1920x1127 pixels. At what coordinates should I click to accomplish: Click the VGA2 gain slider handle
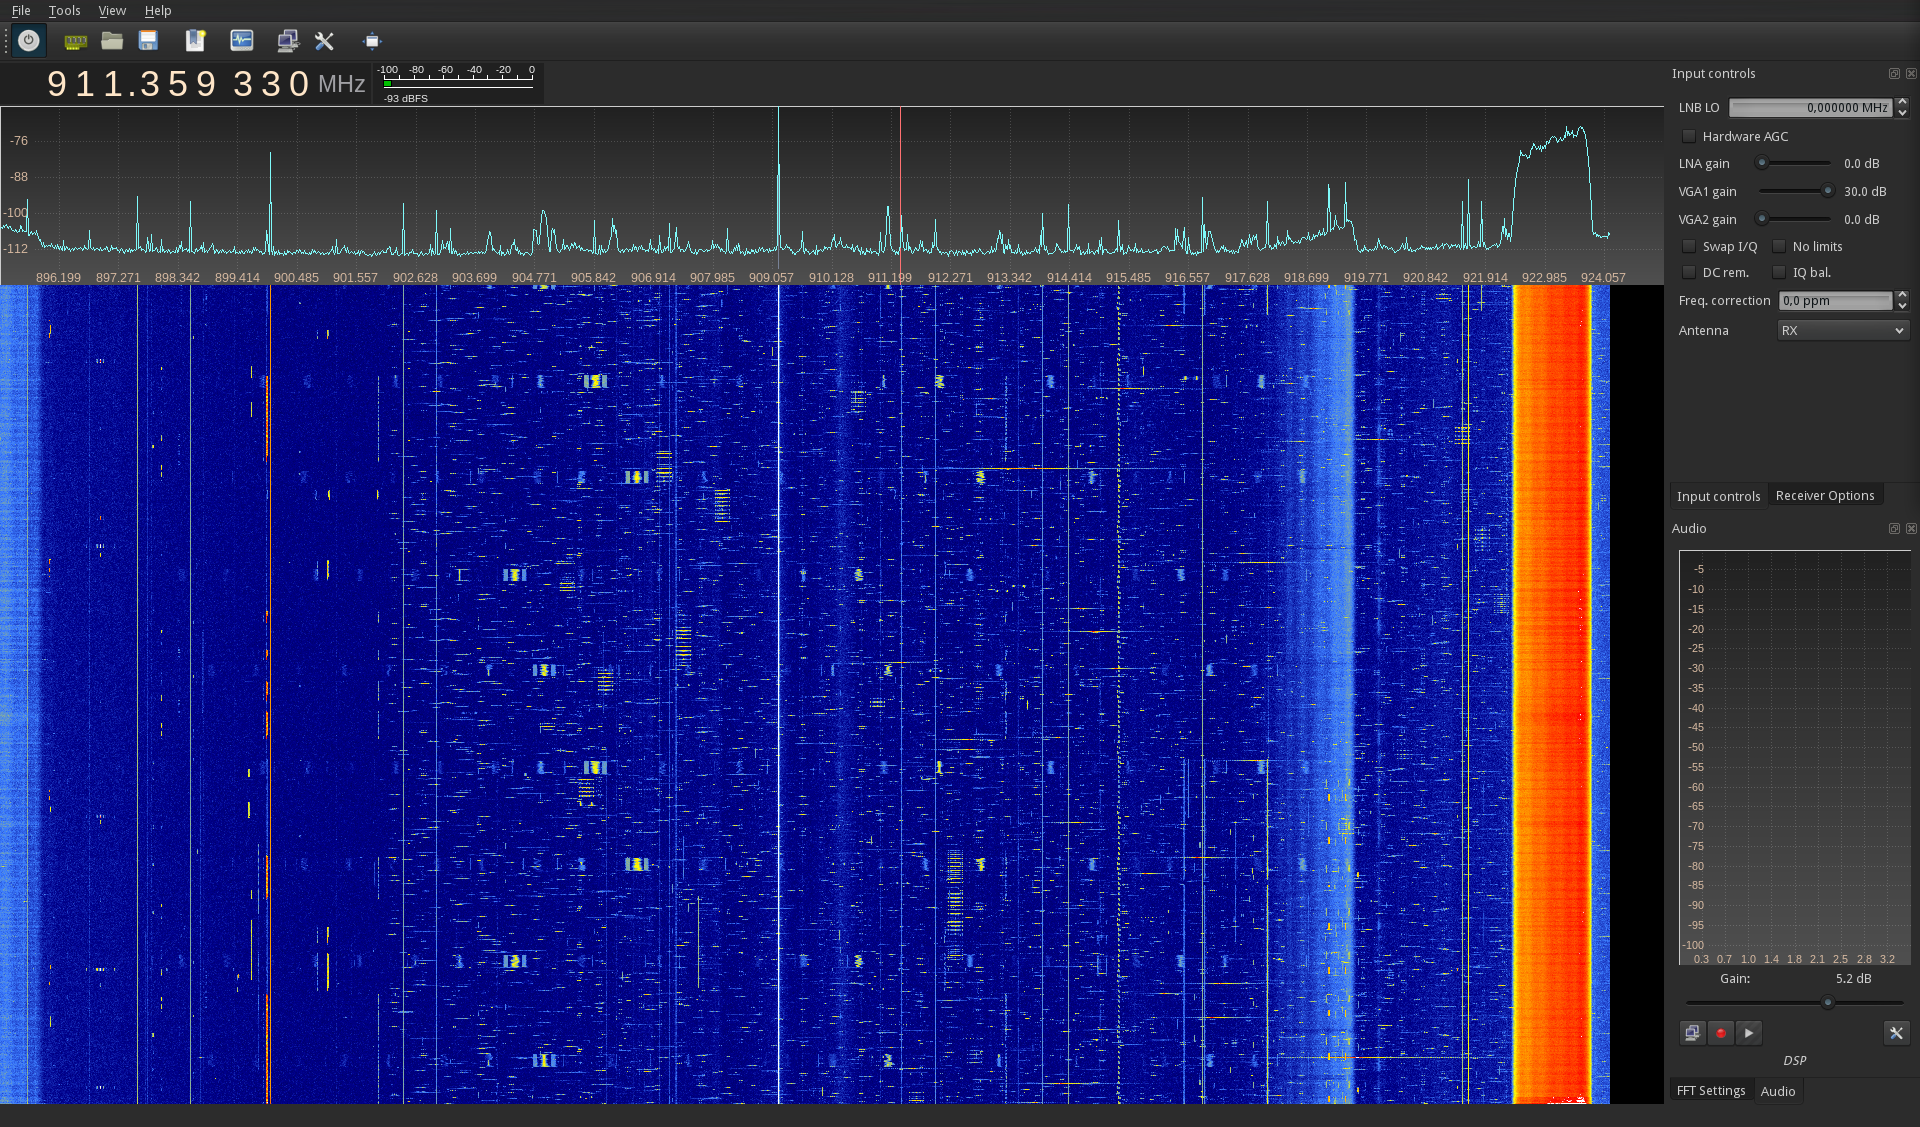point(1762,219)
